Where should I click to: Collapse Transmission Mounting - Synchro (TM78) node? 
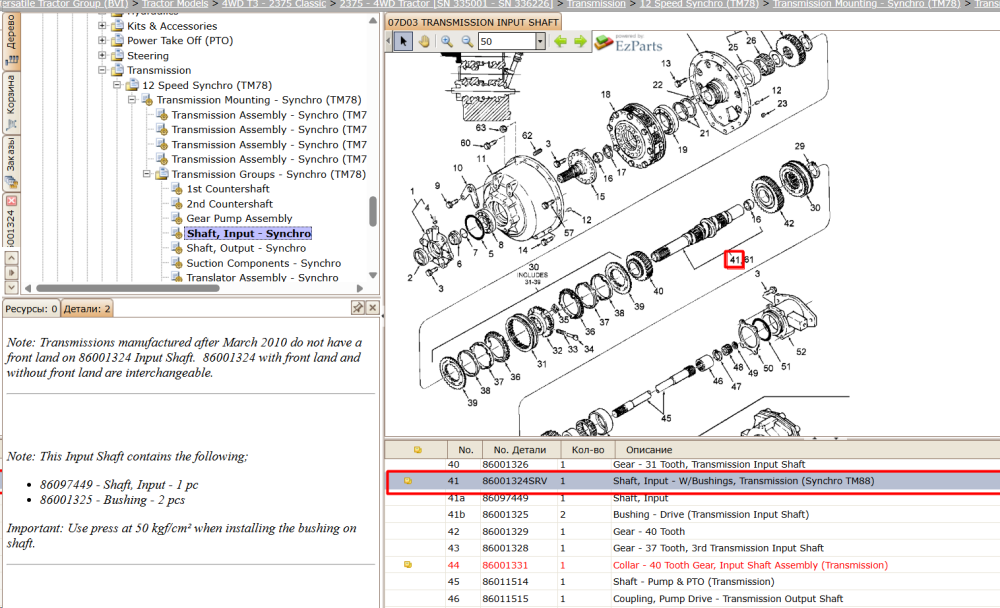point(131,100)
